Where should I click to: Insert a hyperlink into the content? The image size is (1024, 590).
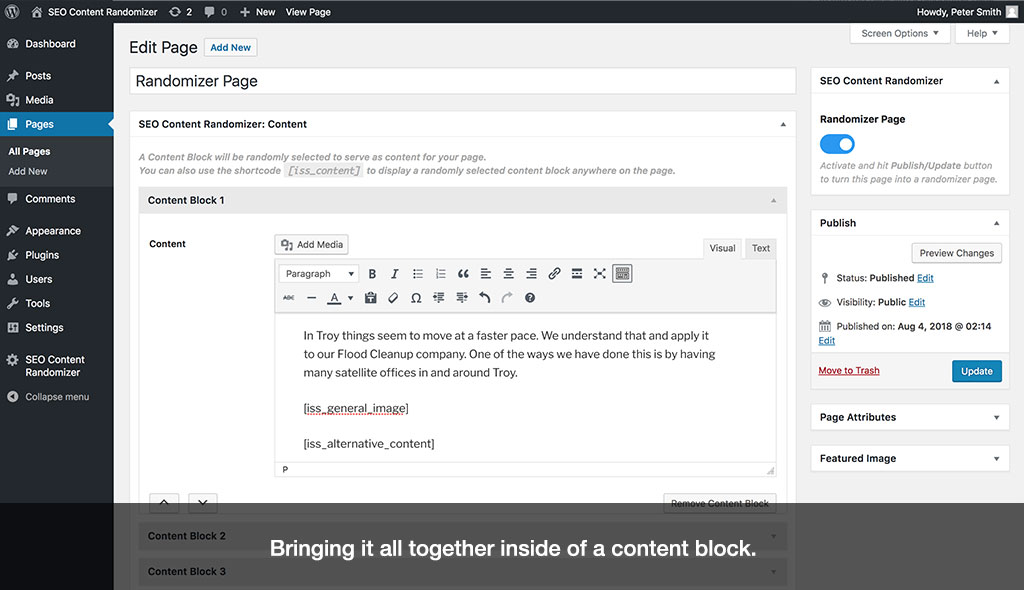point(555,273)
